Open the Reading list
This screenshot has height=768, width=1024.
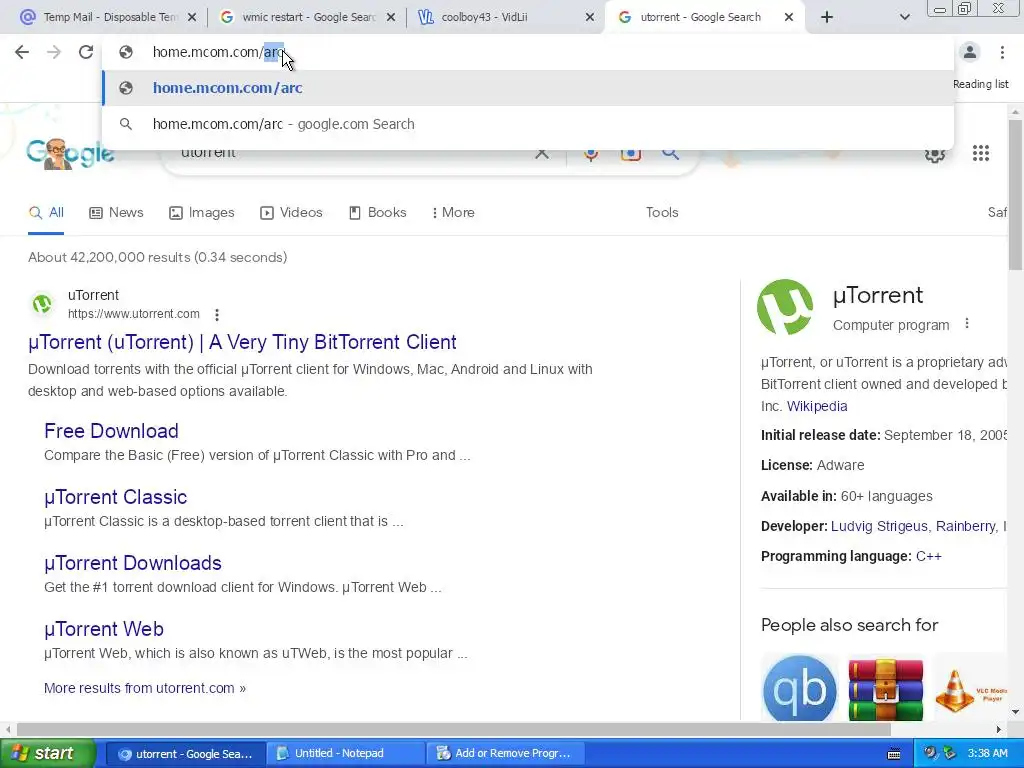click(980, 84)
